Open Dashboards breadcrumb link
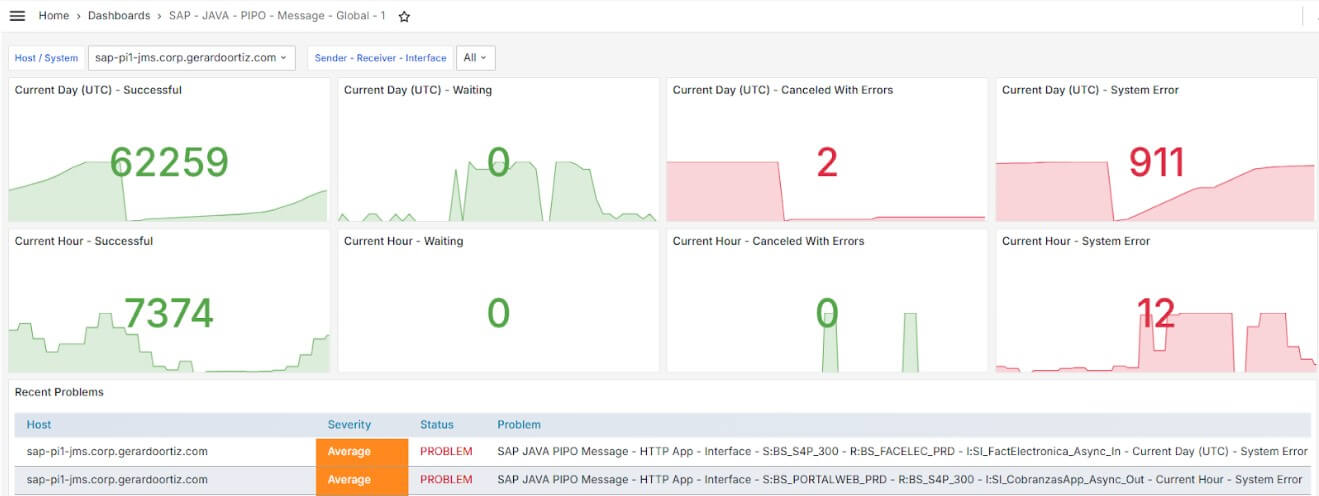This screenshot has height=496, width=1319. pyautogui.click(x=119, y=16)
